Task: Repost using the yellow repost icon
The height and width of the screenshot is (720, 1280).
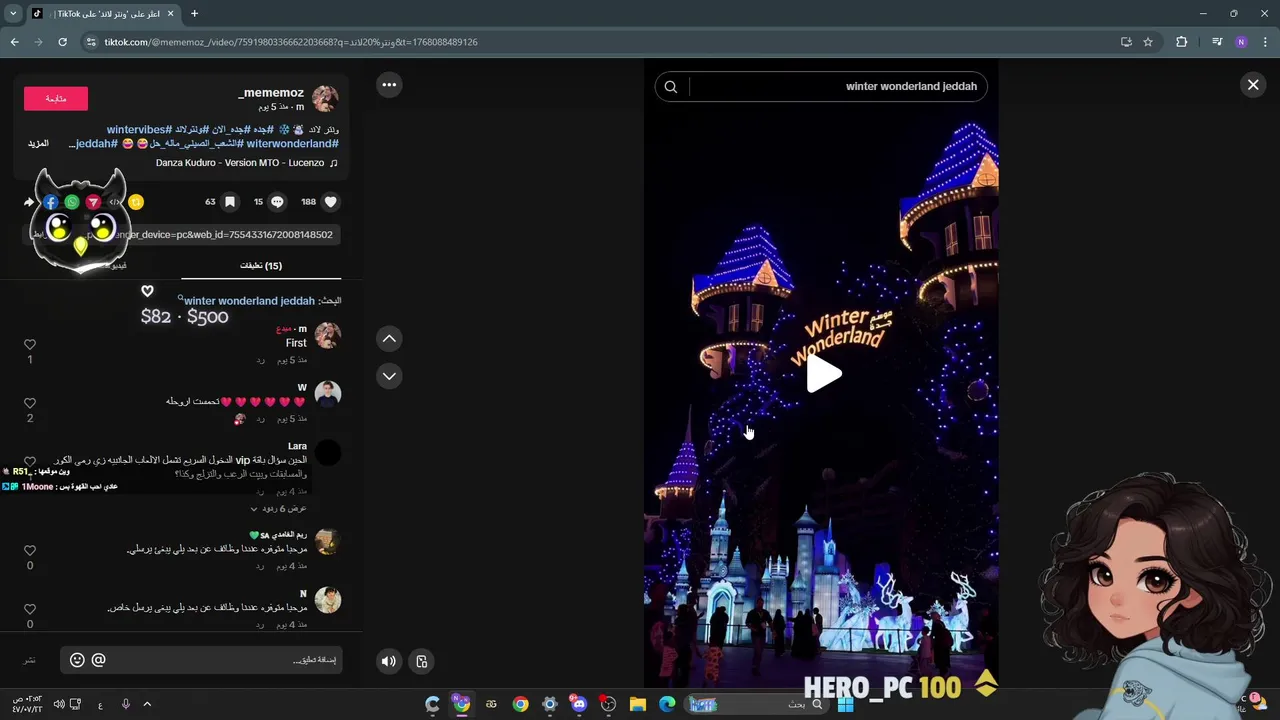Action: [x=136, y=202]
